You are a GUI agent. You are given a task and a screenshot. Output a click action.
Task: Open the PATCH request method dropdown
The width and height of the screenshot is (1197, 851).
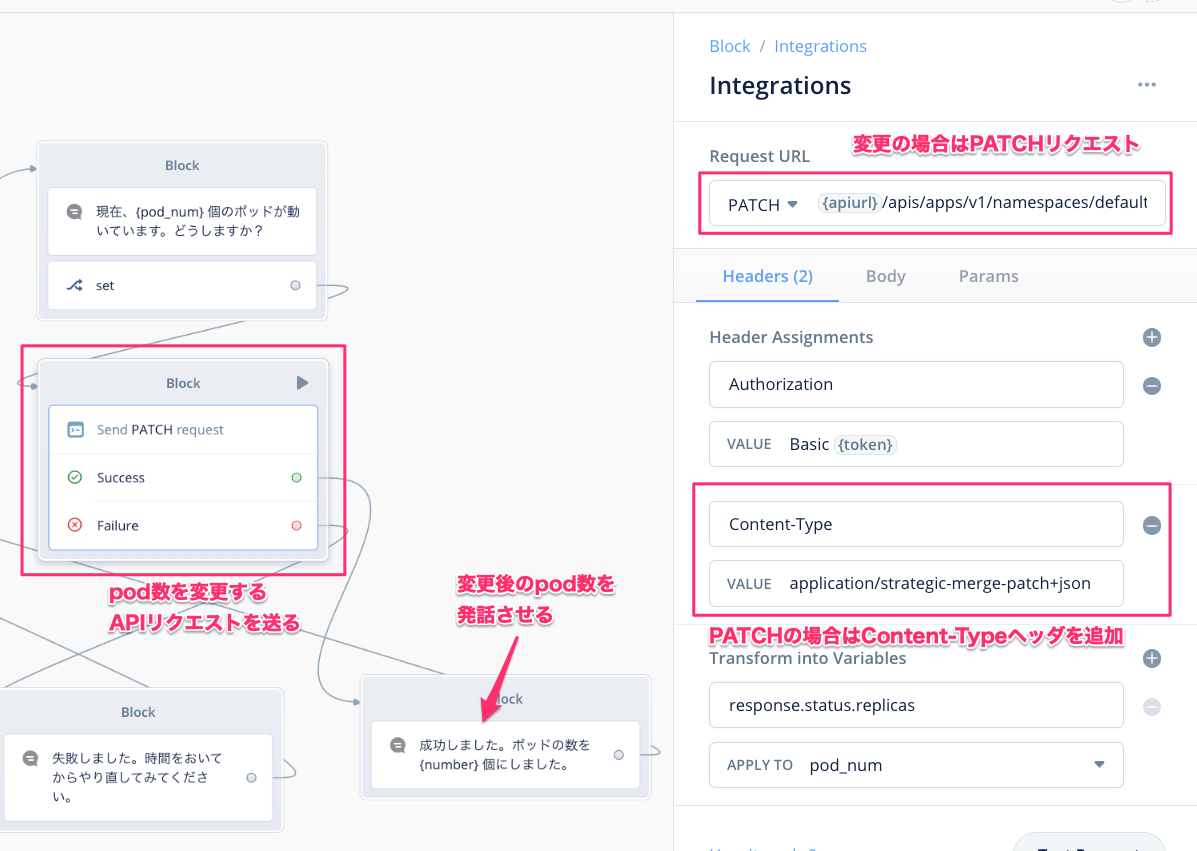click(763, 205)
